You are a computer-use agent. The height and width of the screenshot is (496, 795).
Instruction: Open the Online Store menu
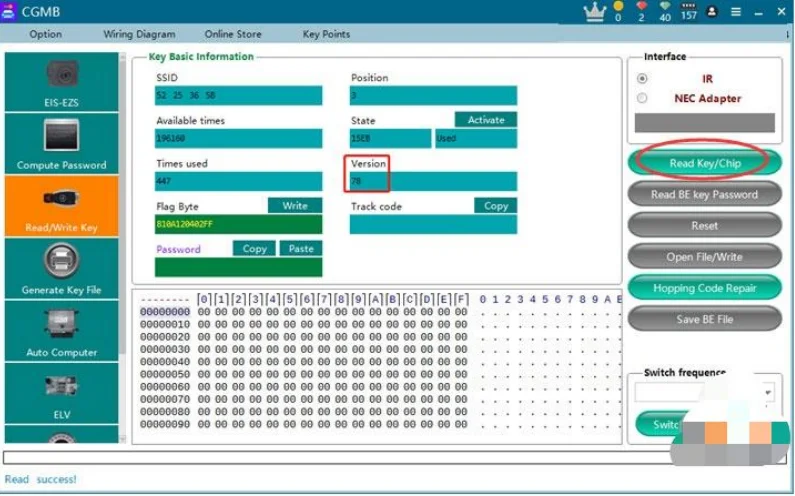point(233,34)
